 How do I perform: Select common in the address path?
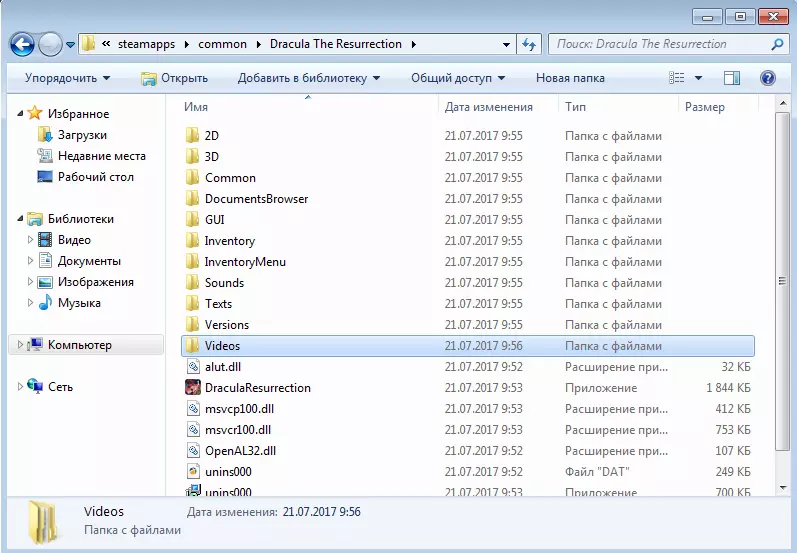[222, 44]
